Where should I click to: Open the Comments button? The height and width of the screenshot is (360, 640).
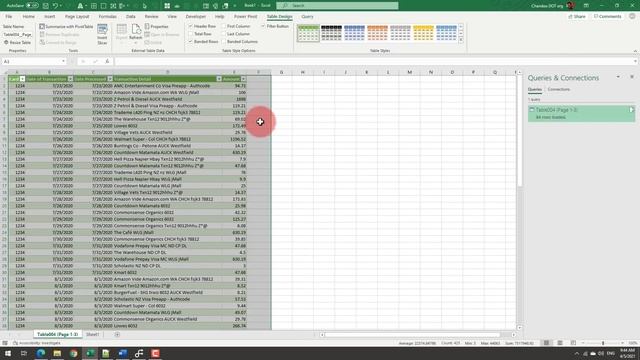point(607,17)
